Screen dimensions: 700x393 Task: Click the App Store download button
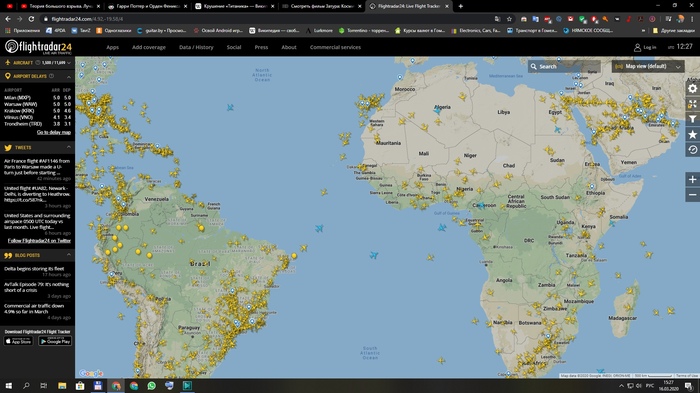(x=18, y=341)
